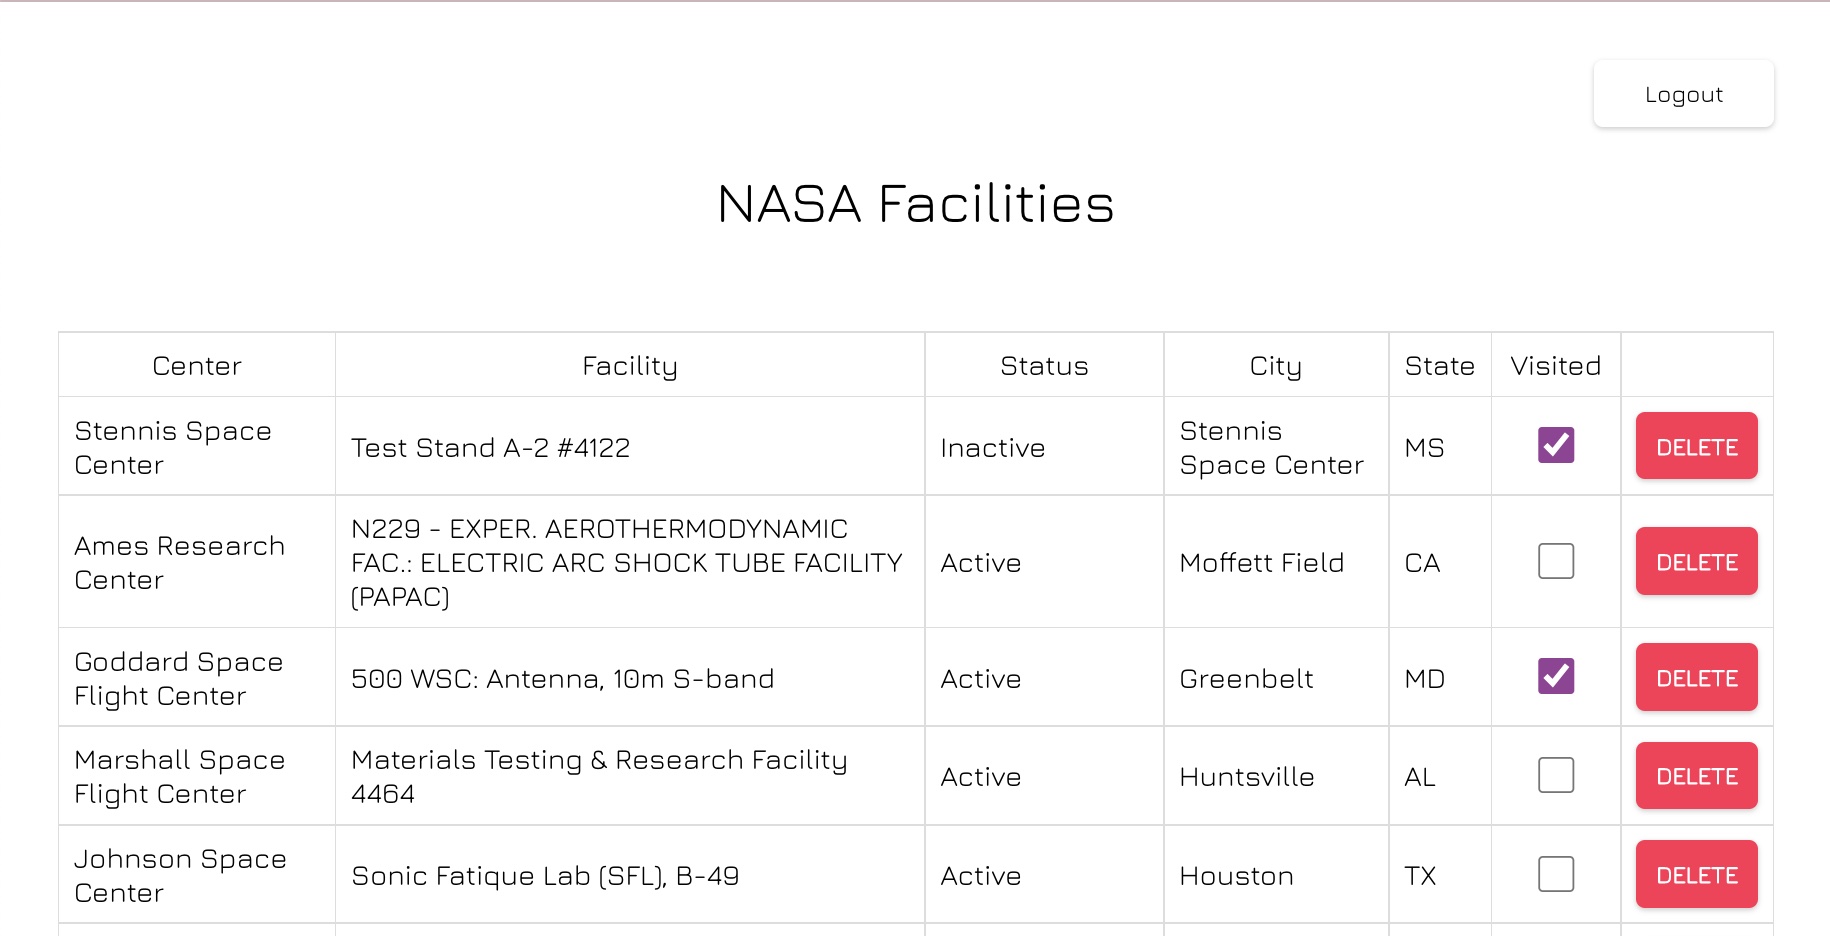Screen dimensions: 1830x936
Task: Check Visited for Marshall Materials Testing facility
Action: pyautogui.click(x=1555, y=775)
